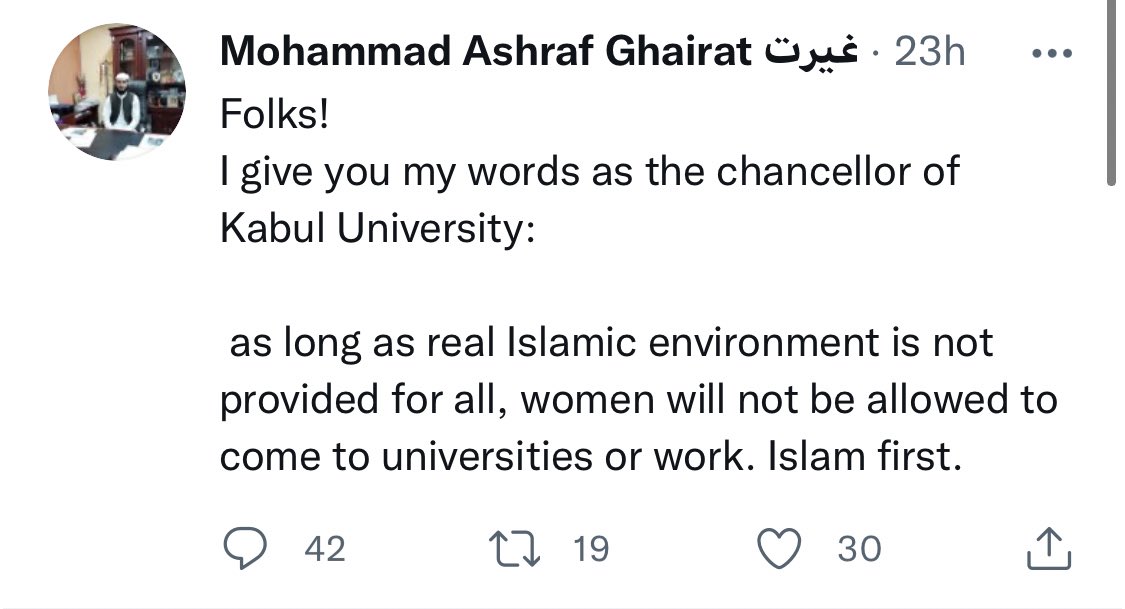This screenshot has width=1125, height=609.
Task: Click the line "I give you my words"
Action: click(589, 172)
